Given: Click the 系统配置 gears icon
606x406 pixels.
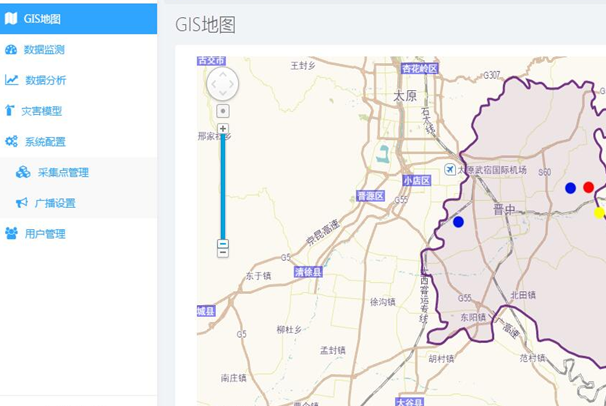Looking at the screenshot, I should click(11, 142).
